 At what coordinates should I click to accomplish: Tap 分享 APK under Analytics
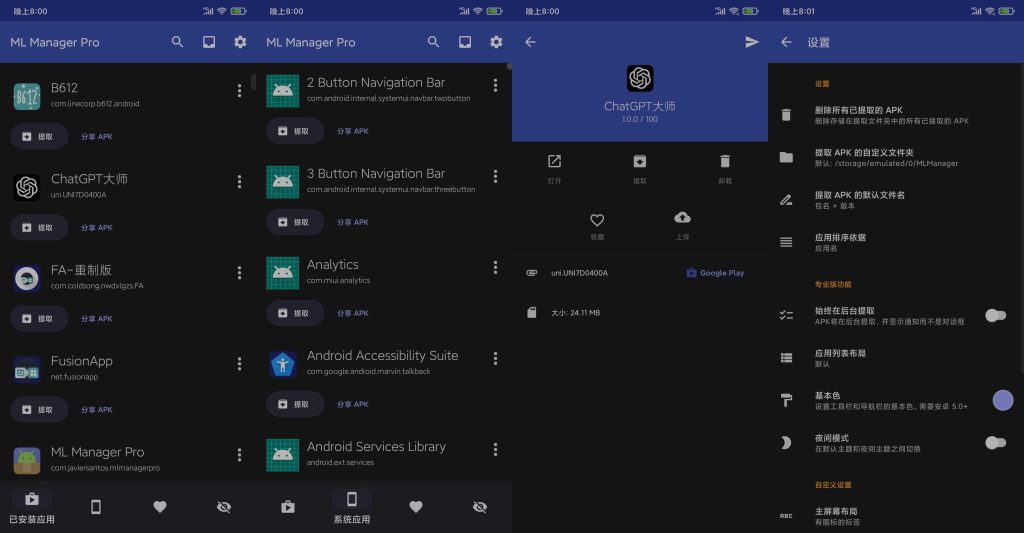(x=353, y=314)
